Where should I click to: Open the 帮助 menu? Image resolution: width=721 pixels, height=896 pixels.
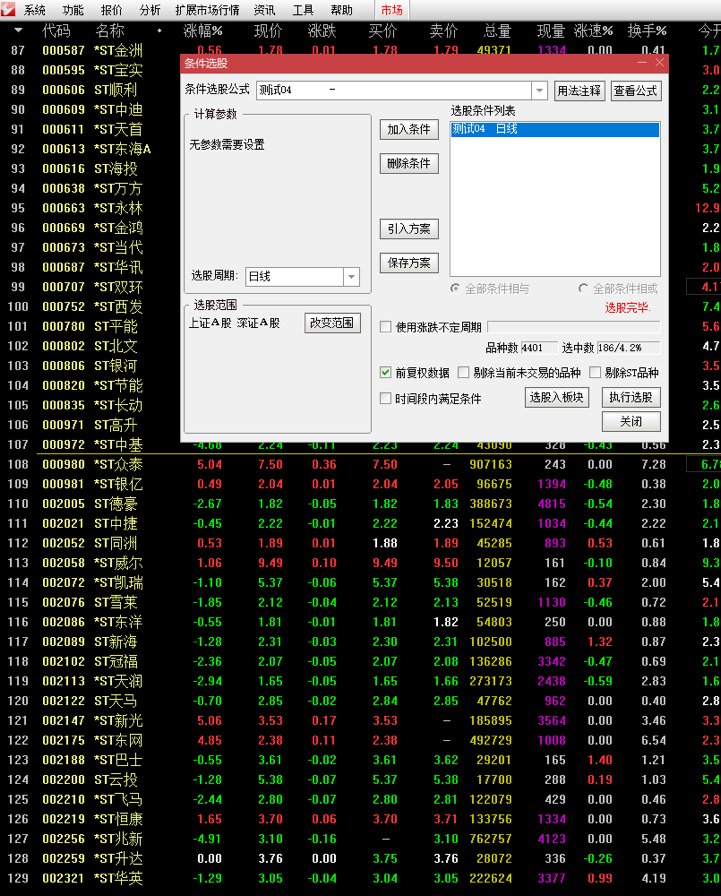342,10
